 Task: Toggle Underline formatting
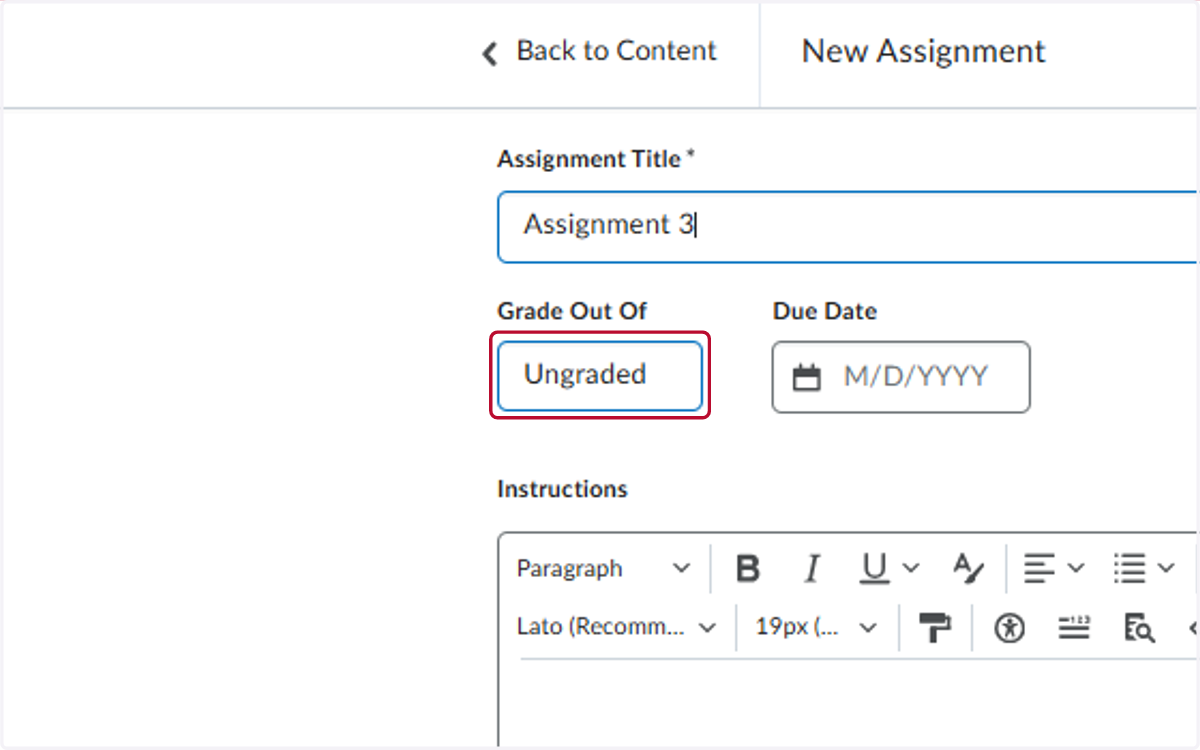click(x=875, y=569)
